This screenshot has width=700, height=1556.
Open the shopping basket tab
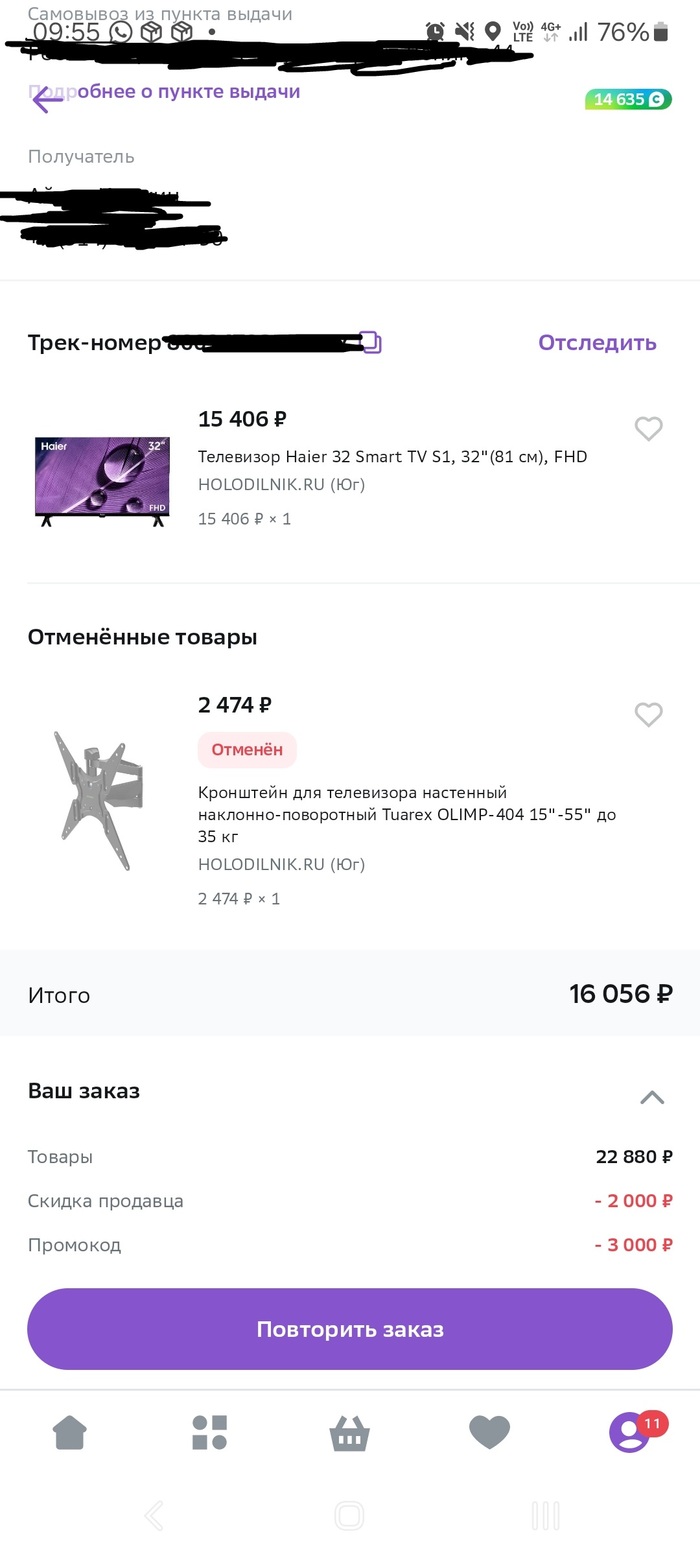tap(349, 1434)
